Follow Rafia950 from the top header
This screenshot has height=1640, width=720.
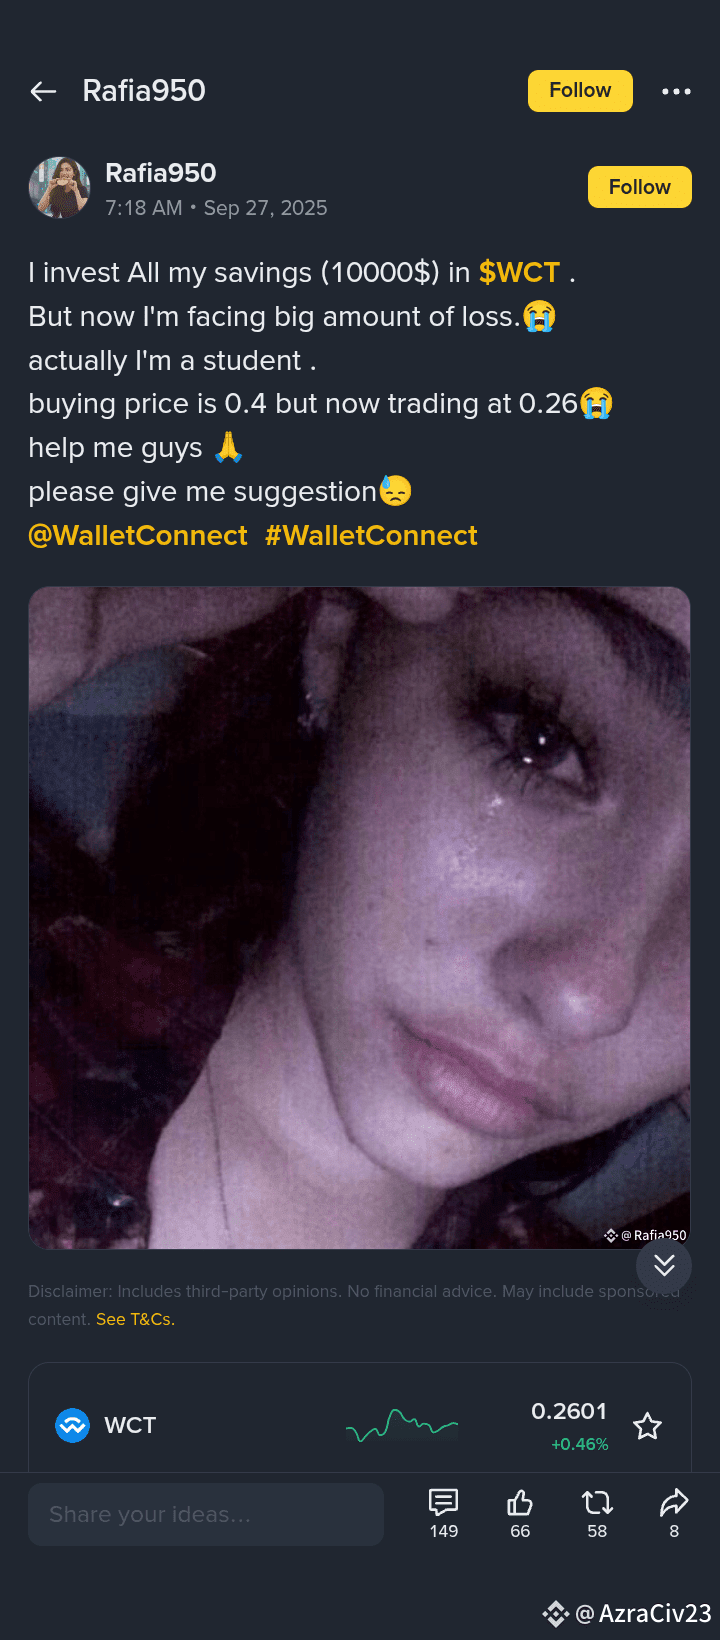click(x=580, y=91)
